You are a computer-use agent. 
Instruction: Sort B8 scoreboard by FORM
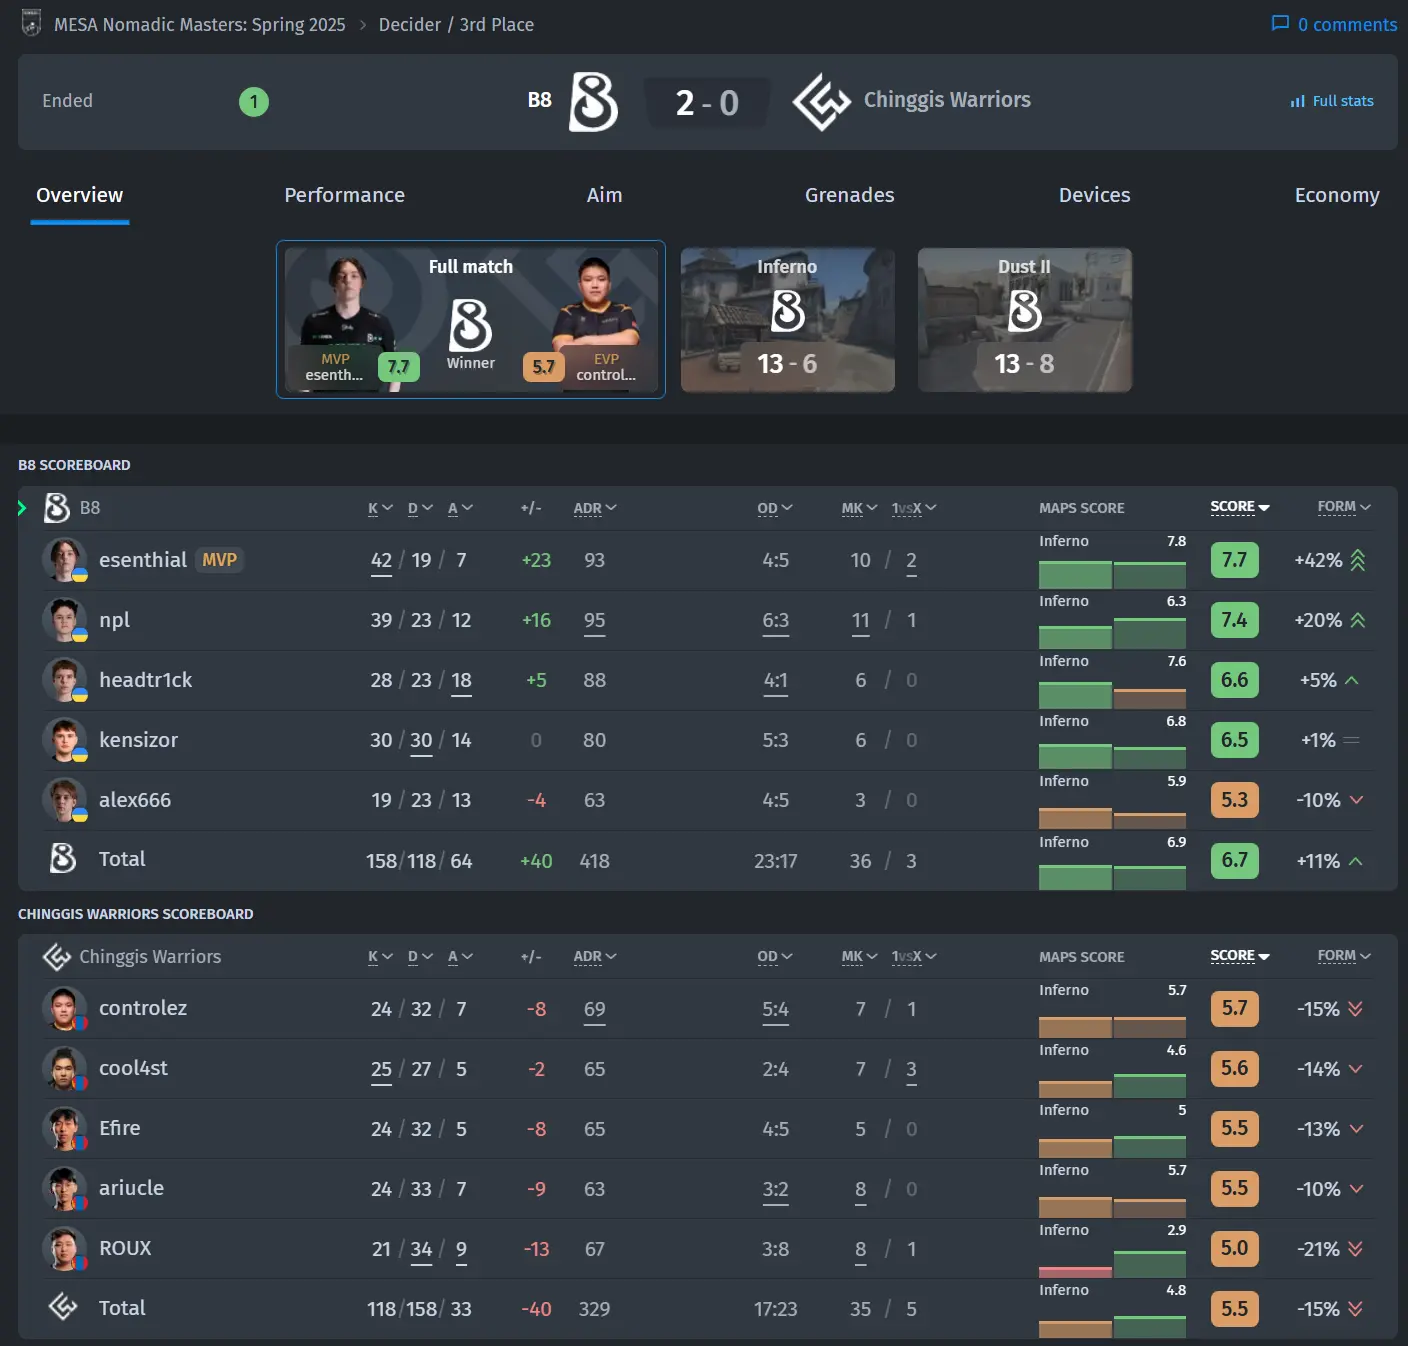click(x=1344, y=507)
